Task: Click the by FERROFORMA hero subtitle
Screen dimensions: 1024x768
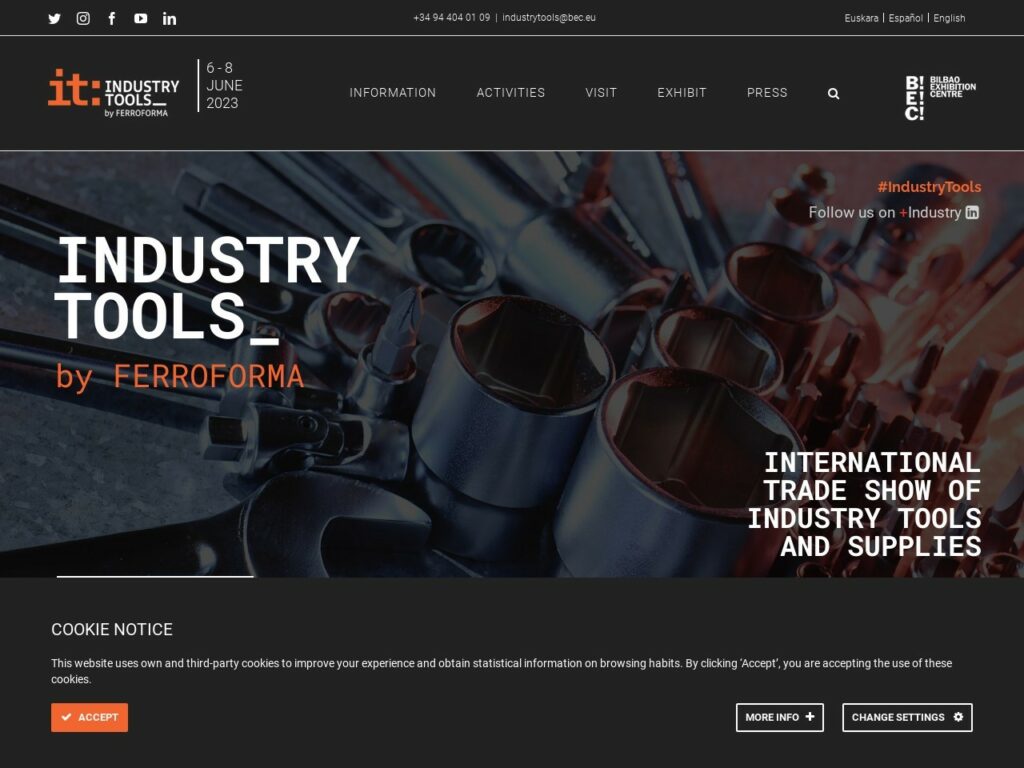Action: click(180, 377)
